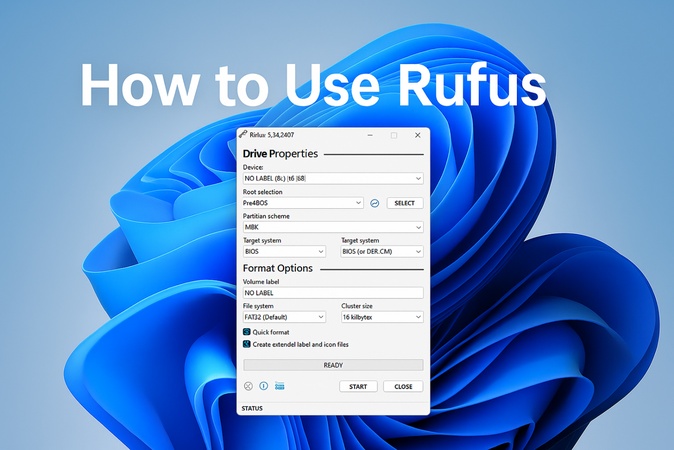Viewport: 674px width, 450px height.
Task: Click the globe language icon at bottom
Action: tap(248, 386)
